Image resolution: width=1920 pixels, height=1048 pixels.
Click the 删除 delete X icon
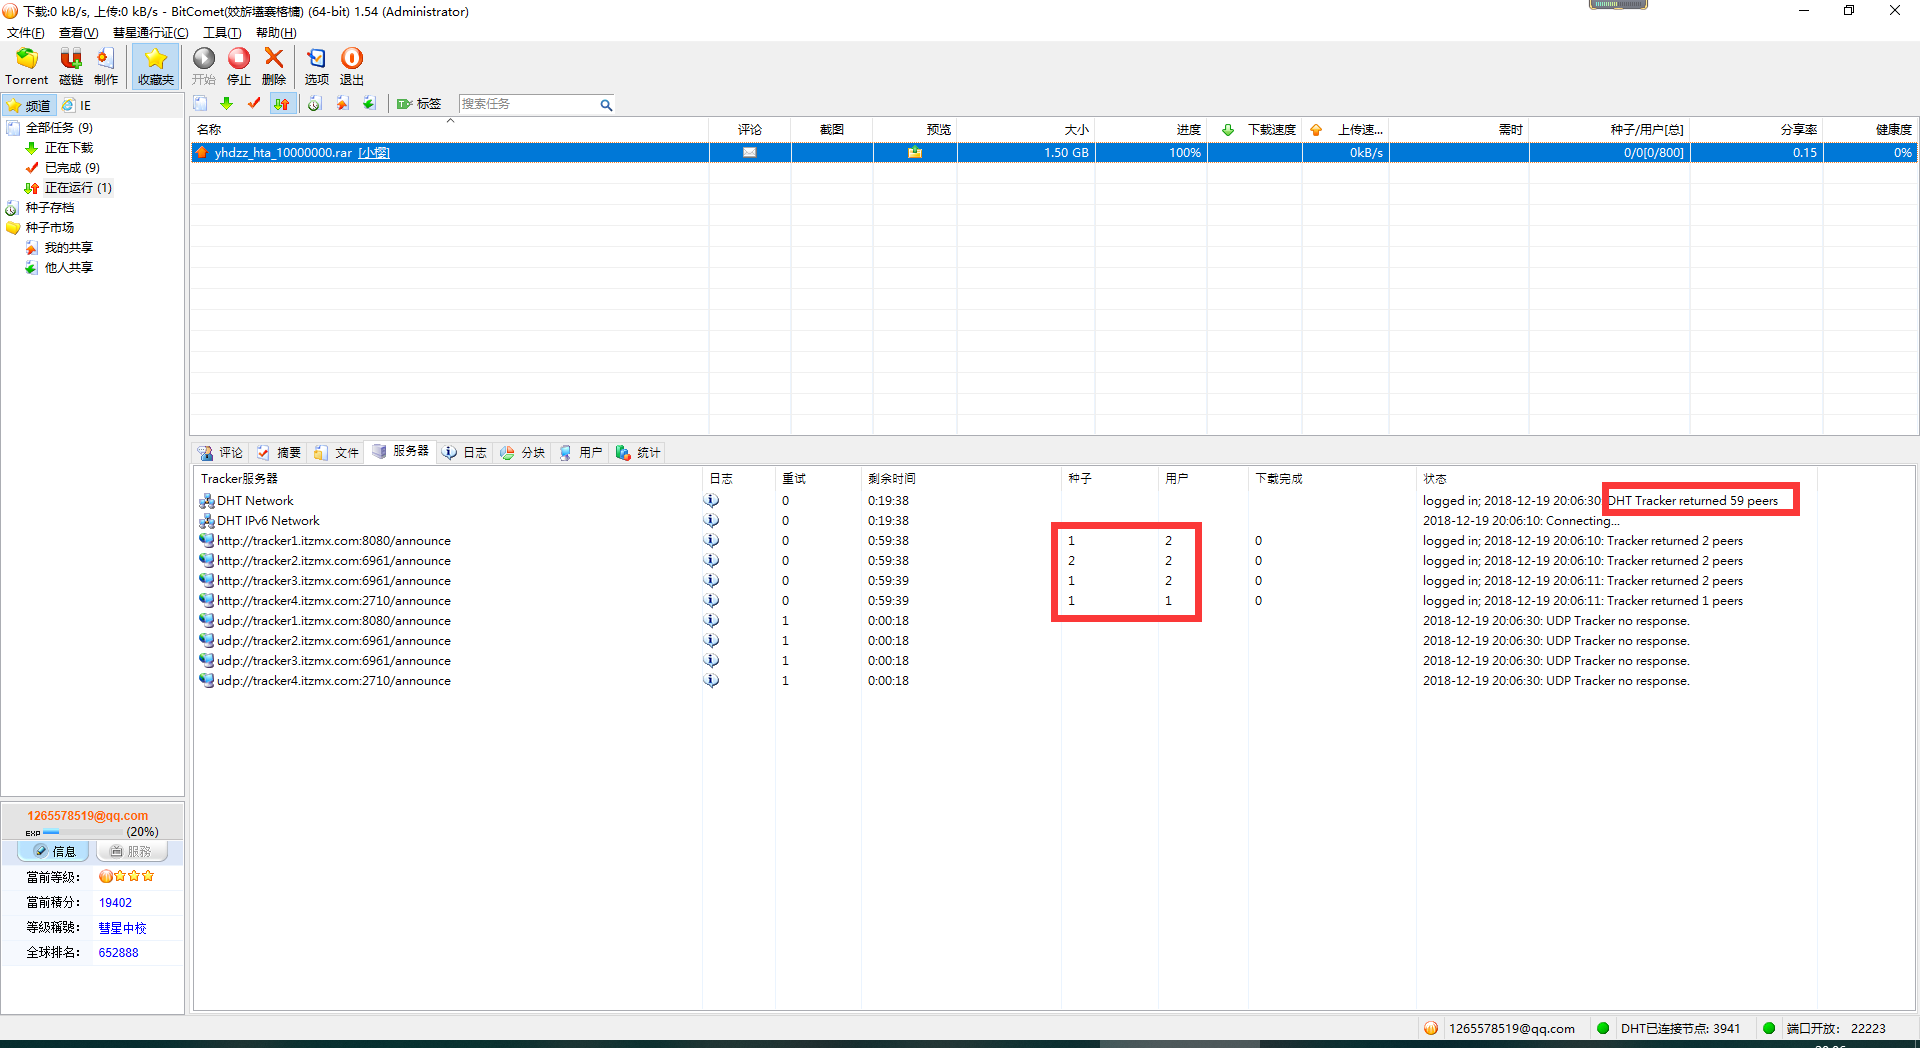pyautogui.click(x=274, y=60)
